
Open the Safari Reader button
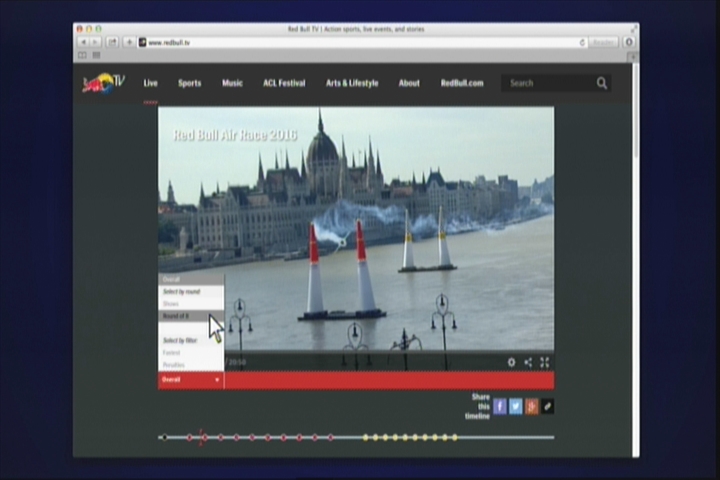603,42
